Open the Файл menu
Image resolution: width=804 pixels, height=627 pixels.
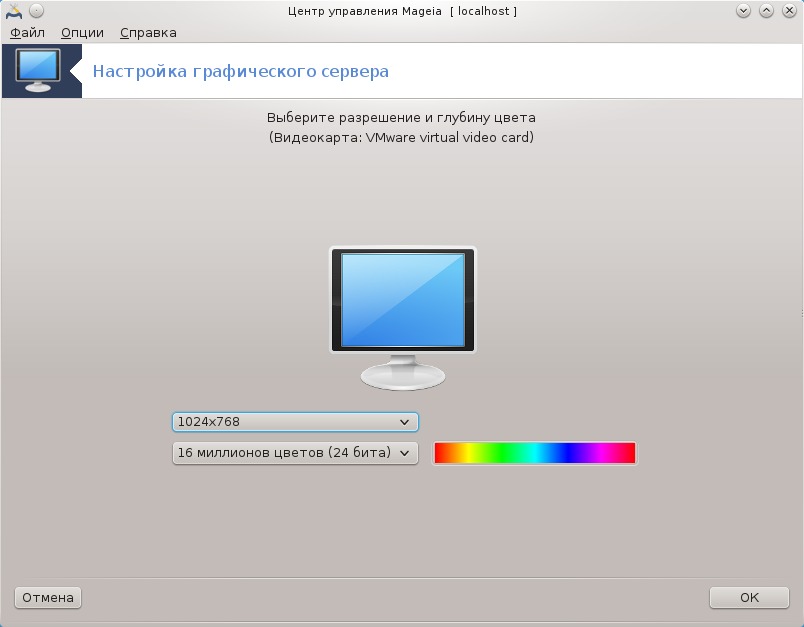(27, 33)
